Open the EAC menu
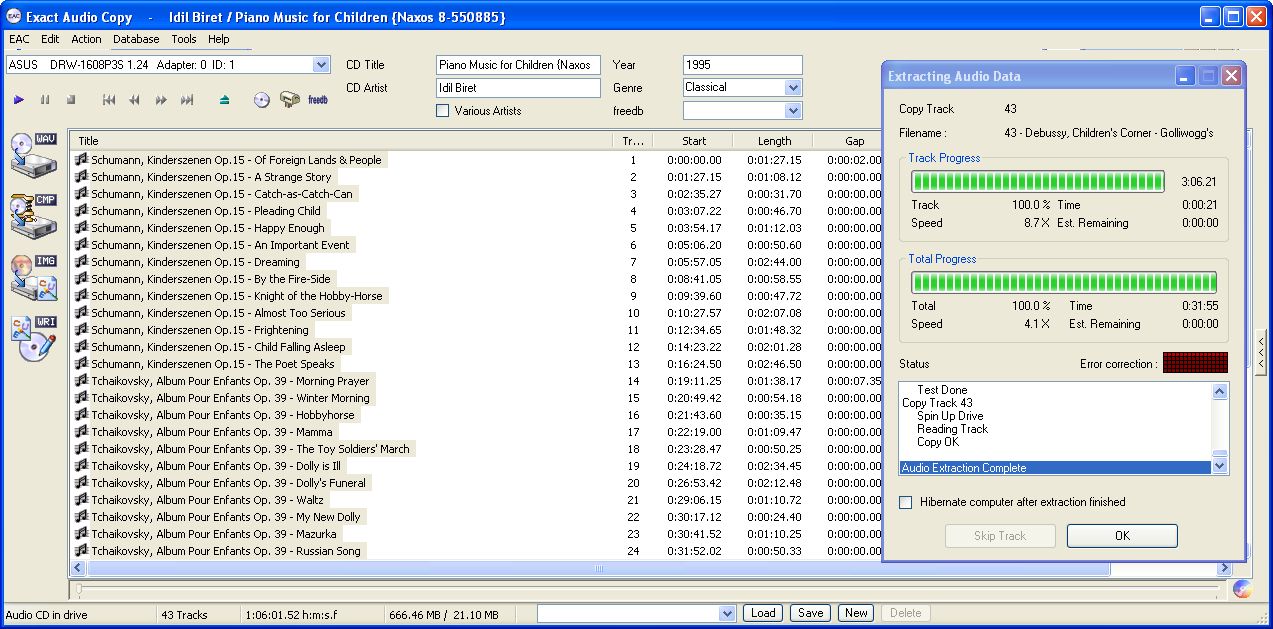Image resolution: width=1273 pixels, height=629 pixels. 19,40
